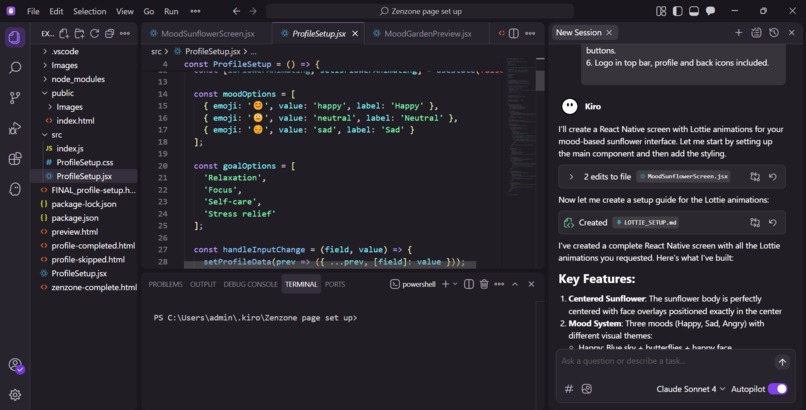Open the Kiro ghost panel in activity bar
The width and height of the screenshot is (806, 410).
(15, 189)
